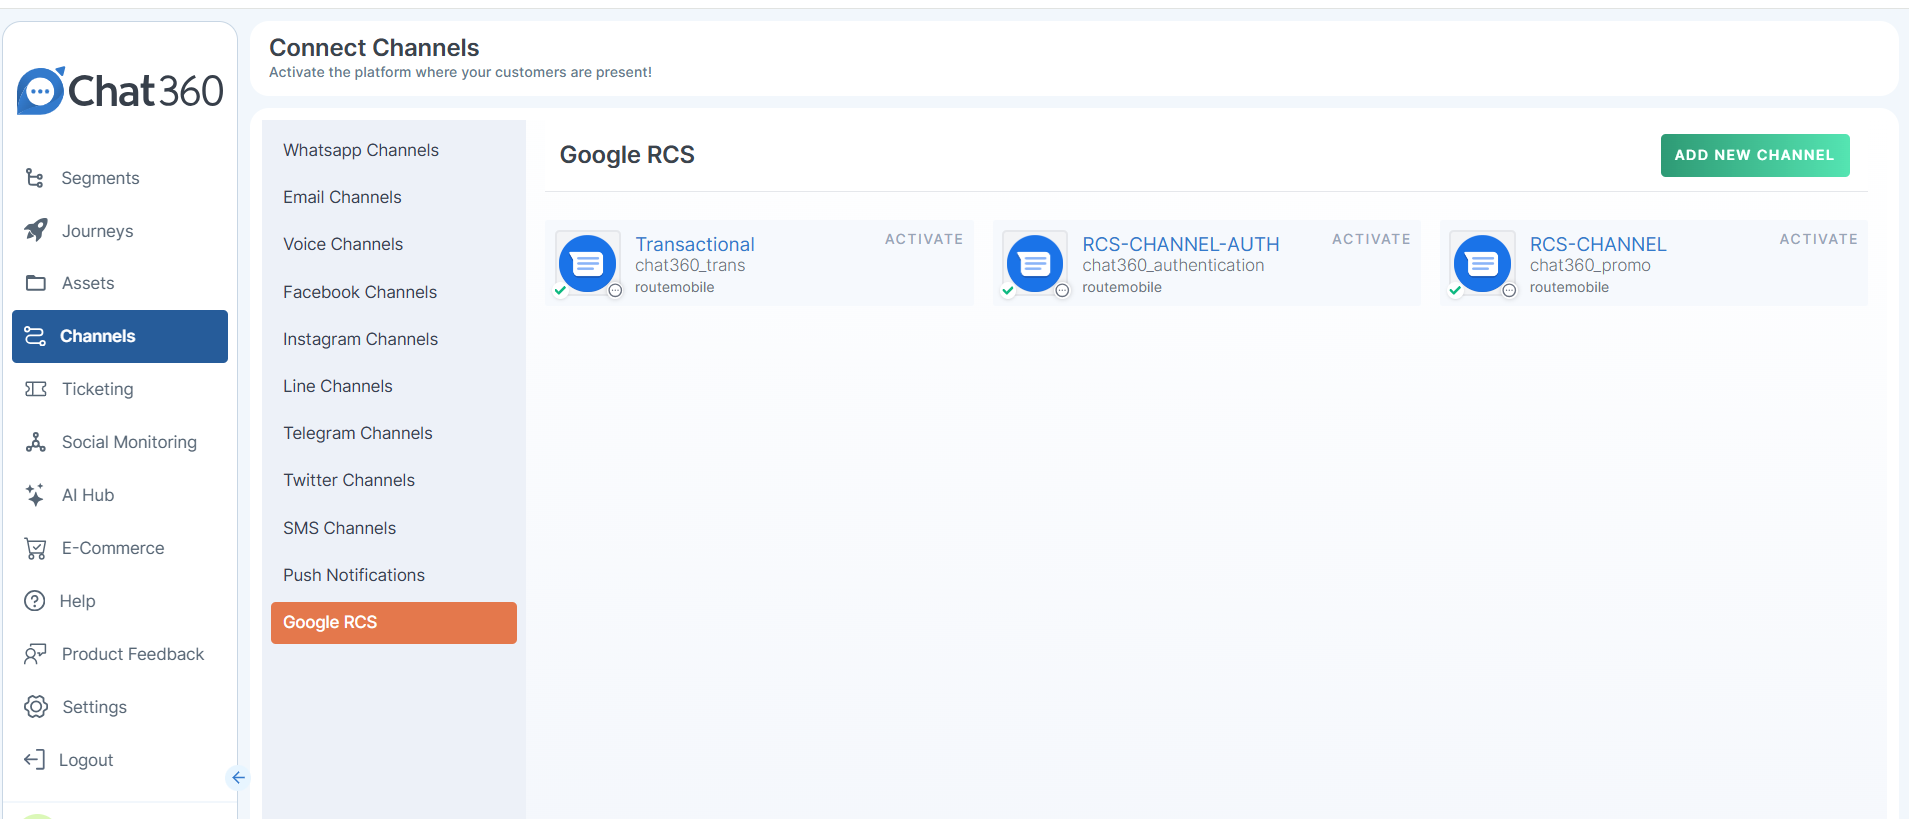The image size is (1909, 819).
Task: Click Logout label in sidebar
Action: 86,760
